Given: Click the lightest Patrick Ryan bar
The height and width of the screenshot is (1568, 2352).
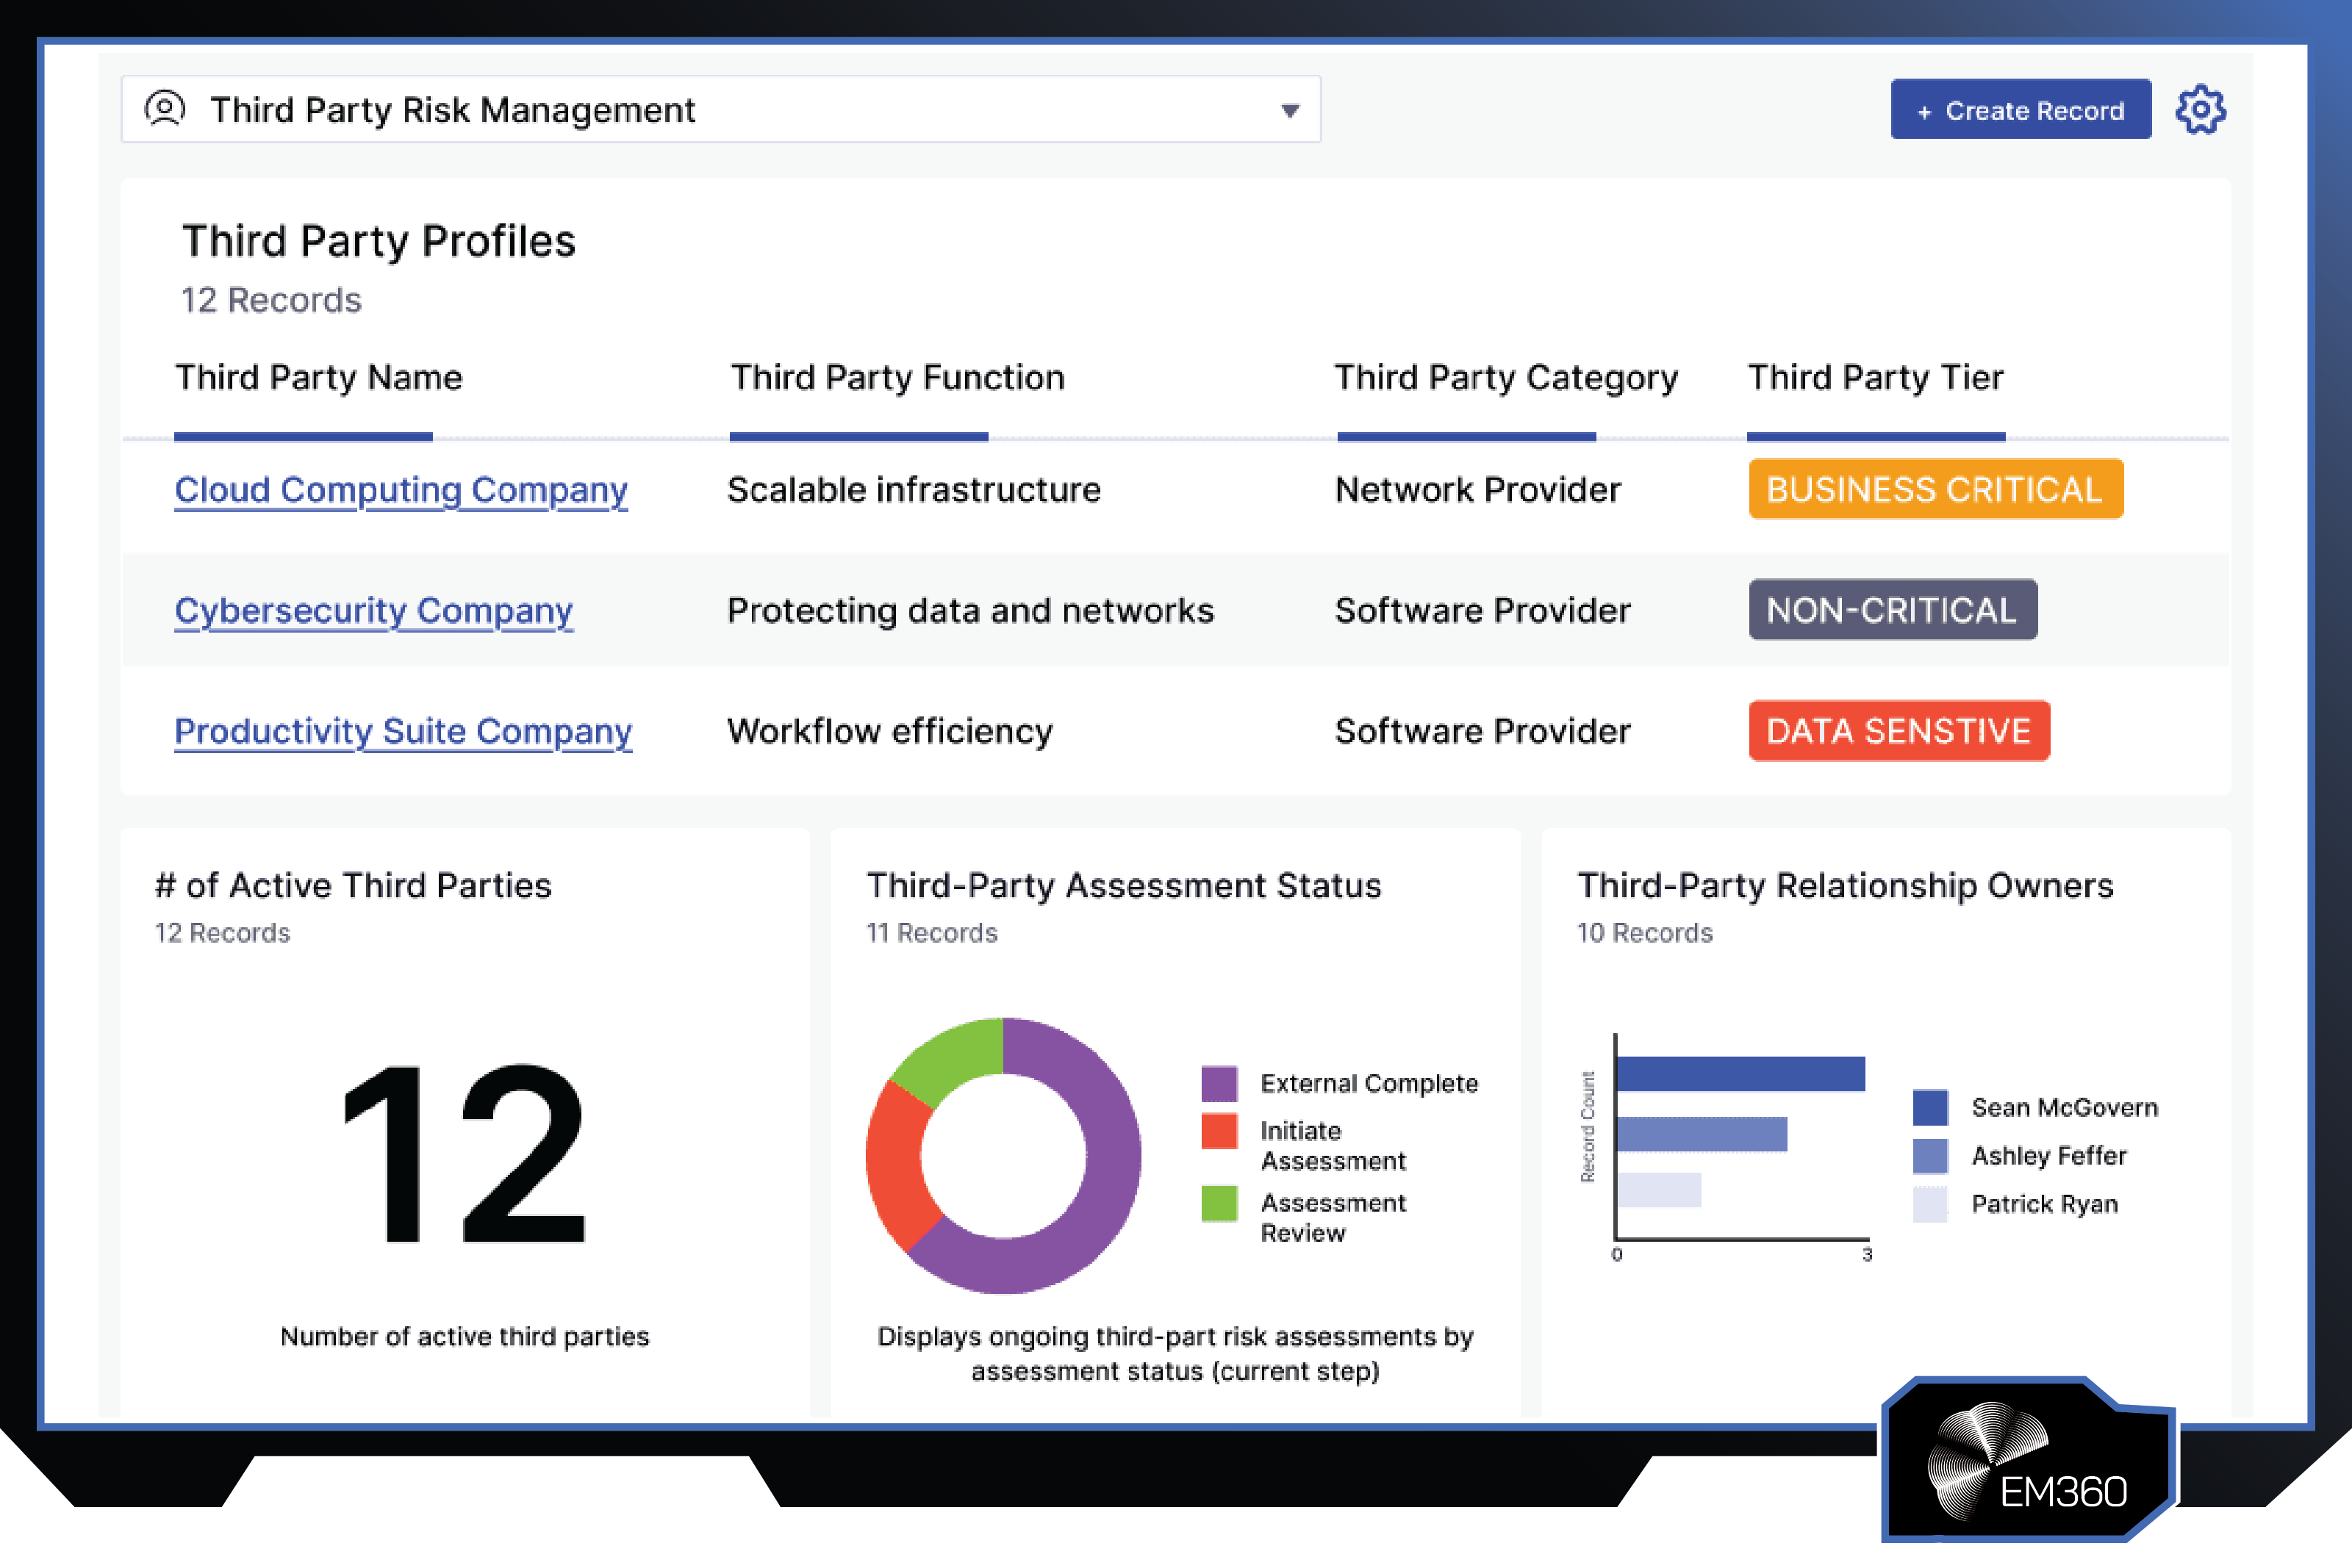Looking at the screenshot, I should [x=1659, y=1190].
